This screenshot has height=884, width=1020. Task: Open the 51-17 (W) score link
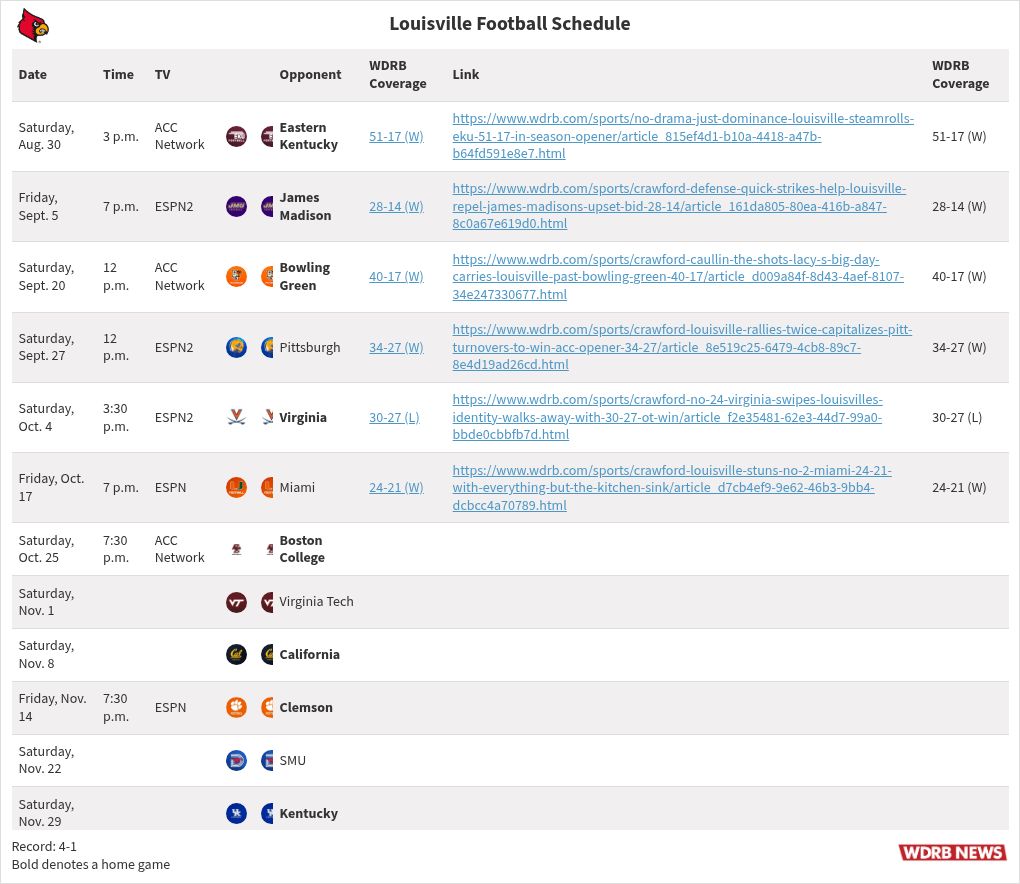tap(396, 136)
